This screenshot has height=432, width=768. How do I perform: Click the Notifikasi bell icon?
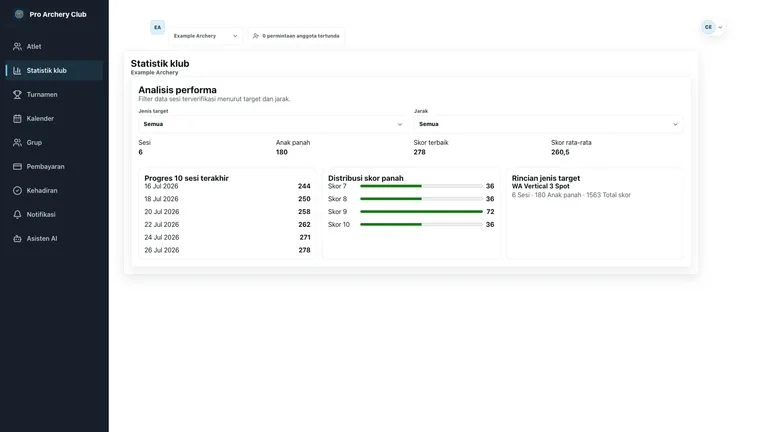(x=17, y=215)
